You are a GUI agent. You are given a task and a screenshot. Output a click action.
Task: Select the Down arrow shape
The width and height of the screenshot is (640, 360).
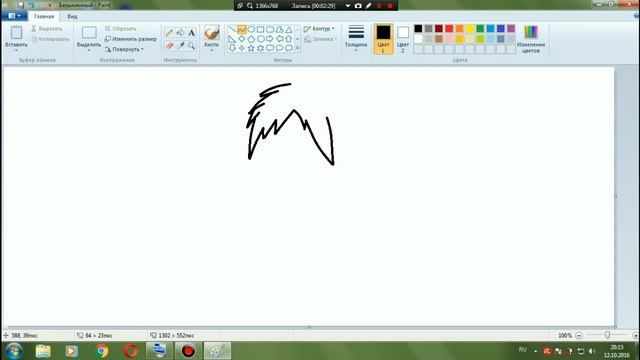[232, 48]
